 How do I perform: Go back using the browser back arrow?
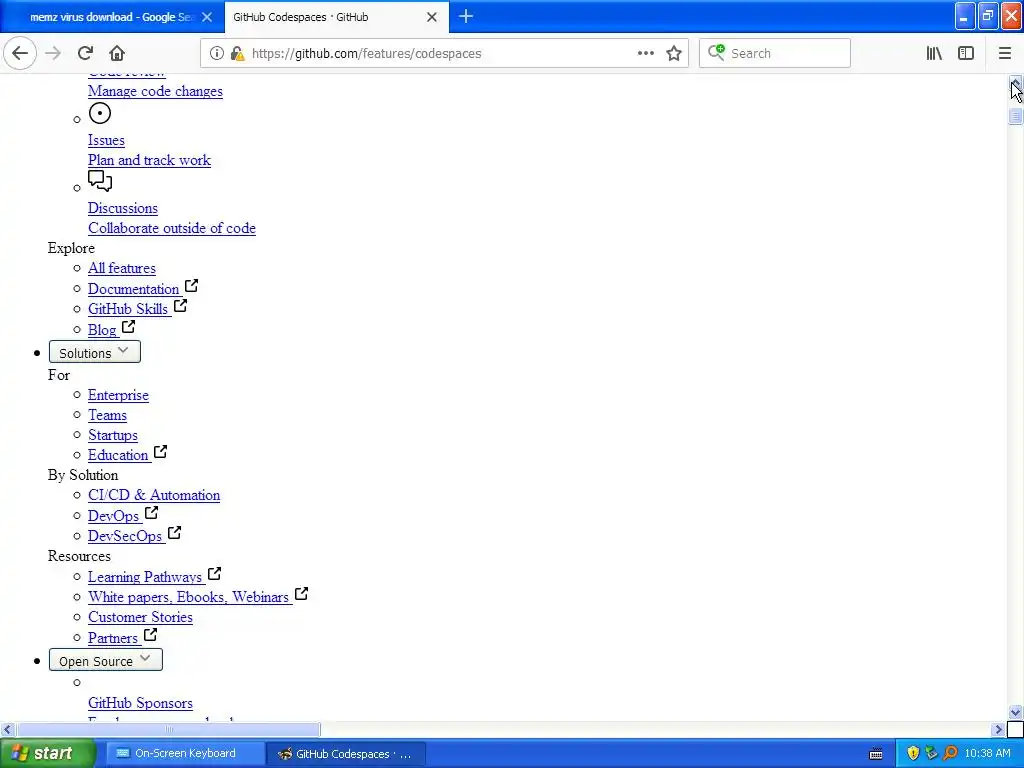coord(20,53)
